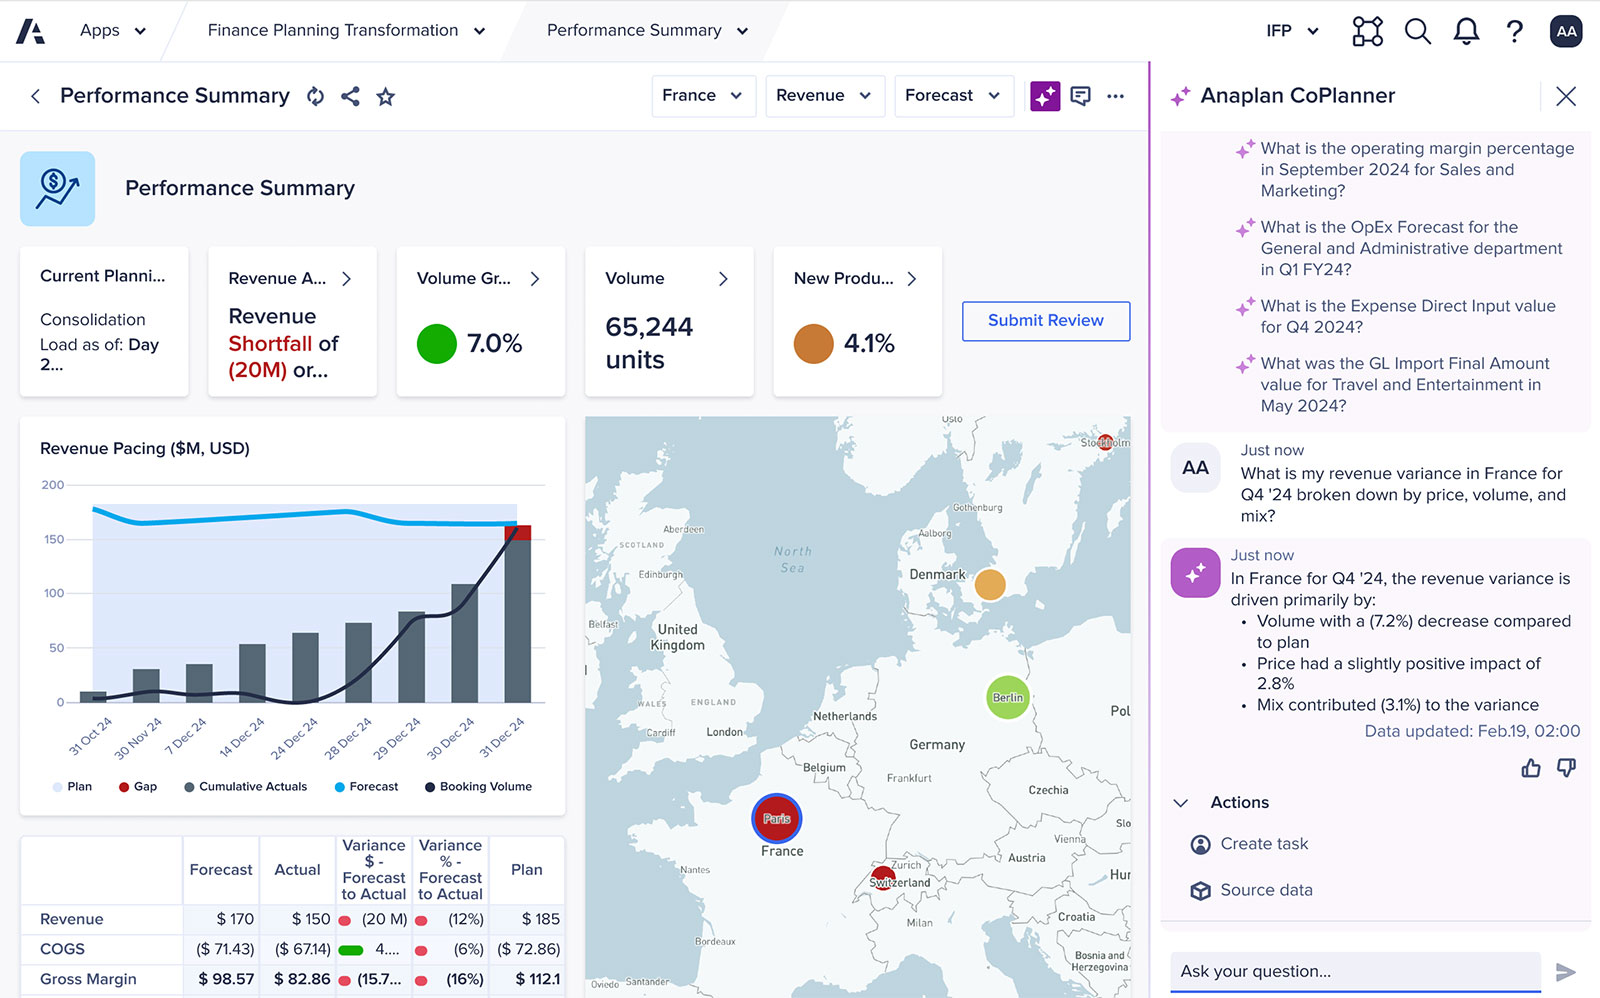This screenshot has width=1600, height=998.
Task: Click the thumbs down feedback icon
Action: point(1566,768)
